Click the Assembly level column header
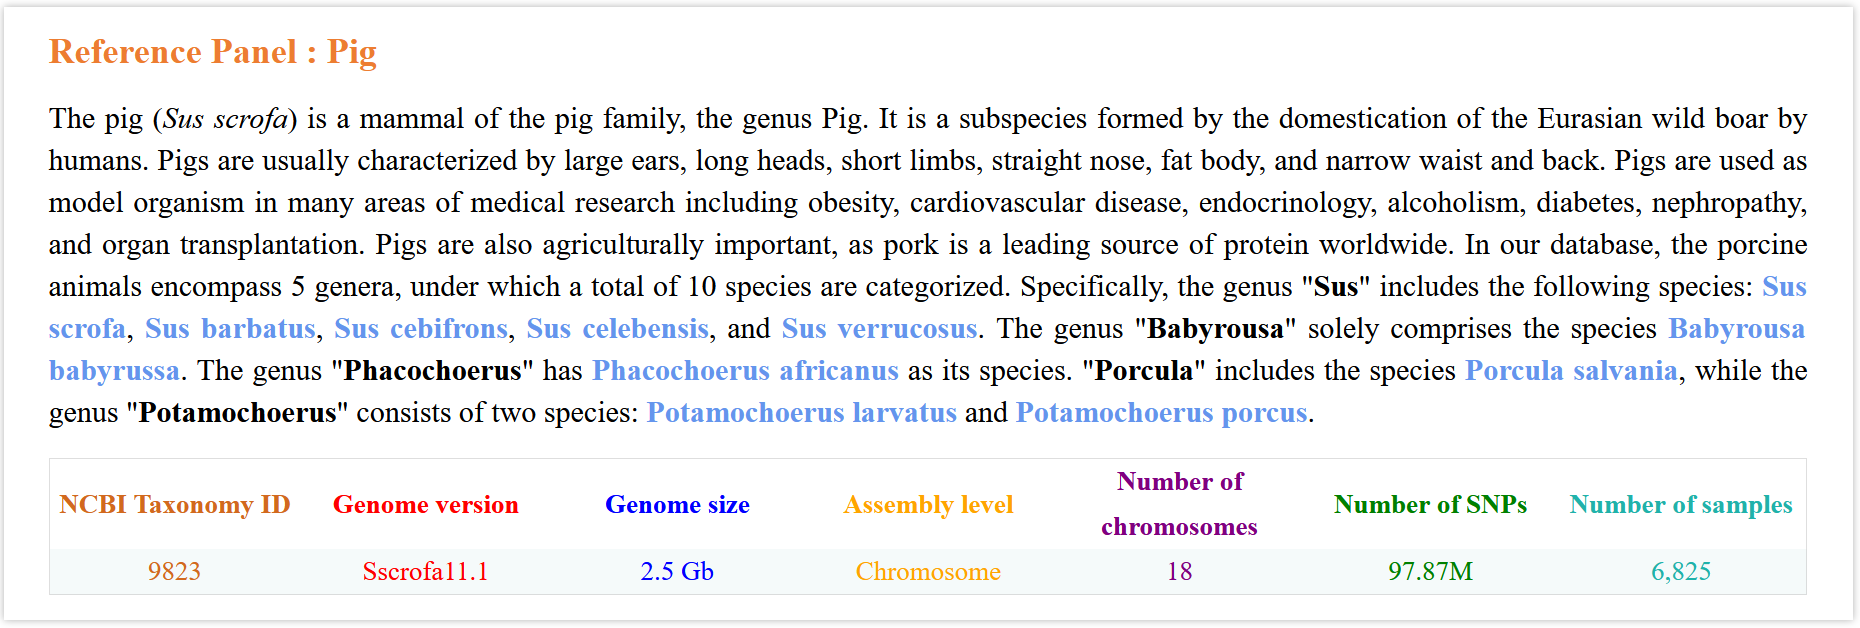 click(x=928, y=504)
